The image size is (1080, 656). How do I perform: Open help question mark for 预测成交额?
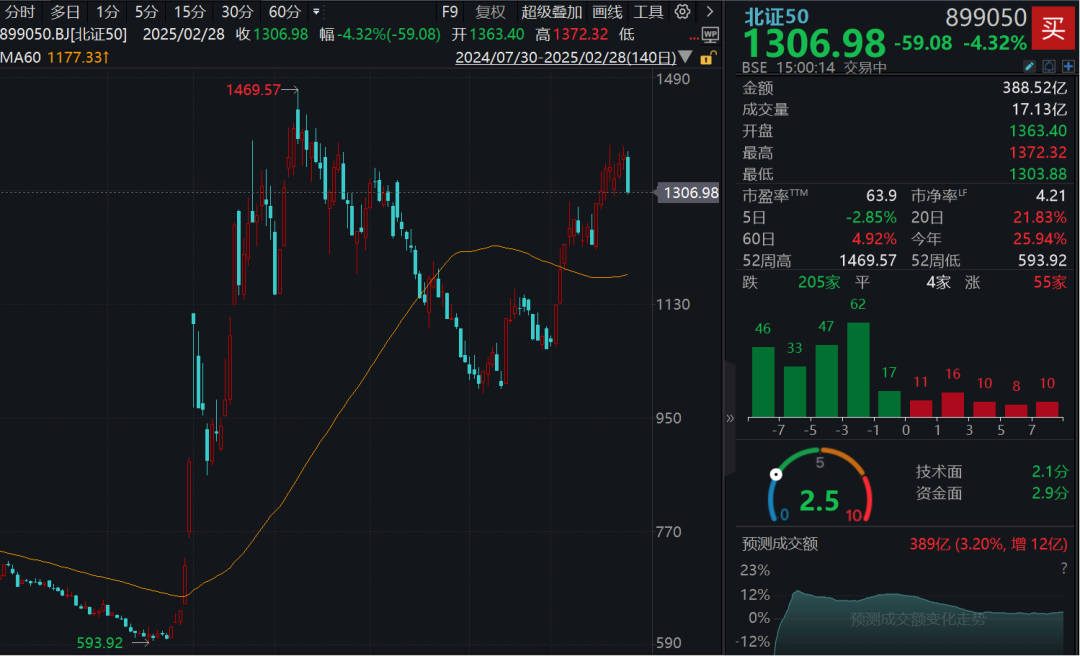pos(1063,568)
